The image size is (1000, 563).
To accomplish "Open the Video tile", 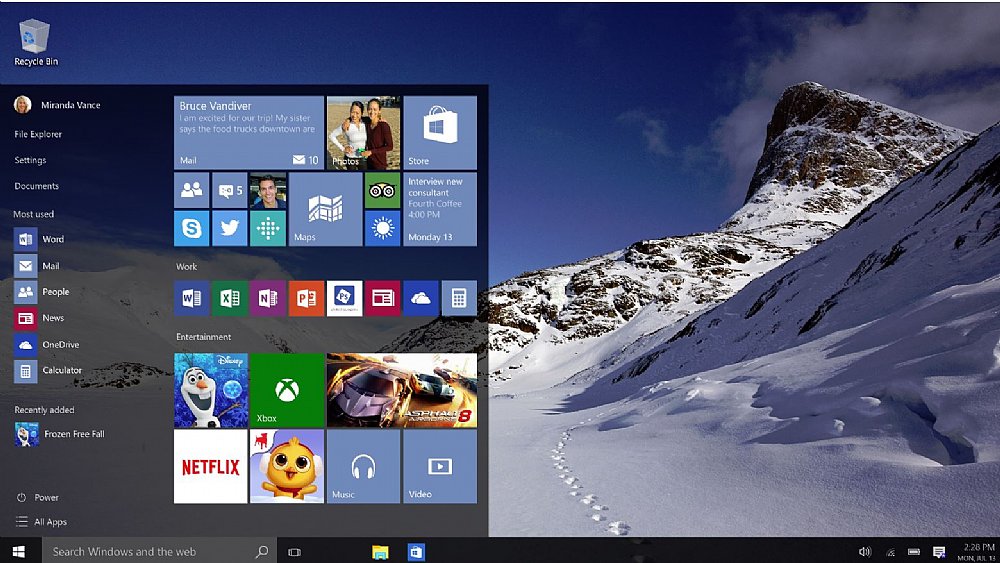I will (x=440, y=467).
